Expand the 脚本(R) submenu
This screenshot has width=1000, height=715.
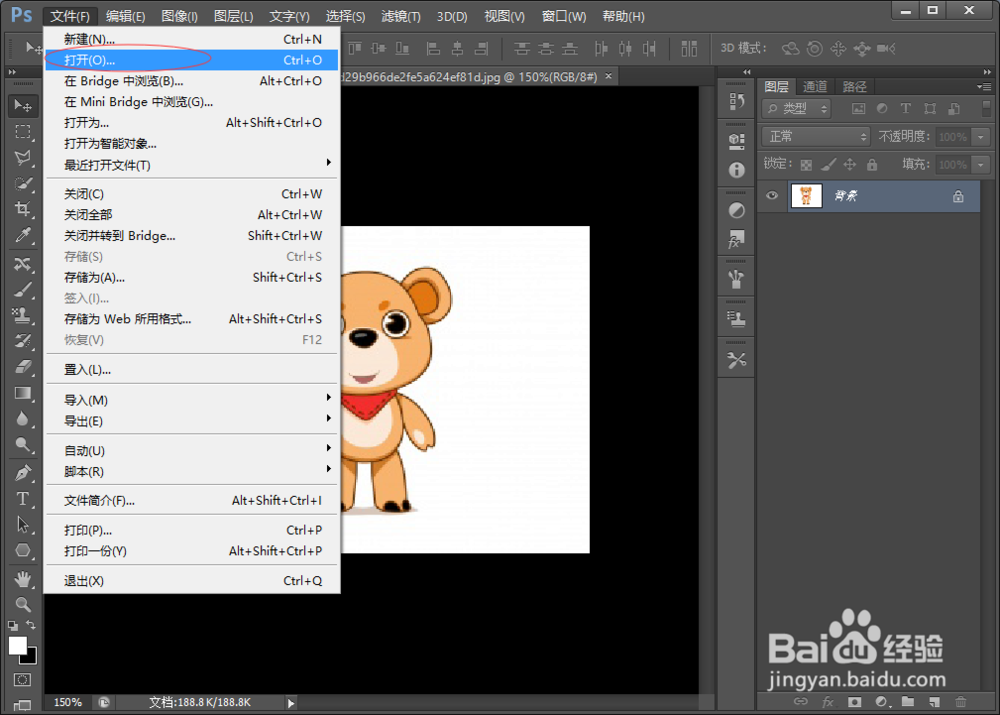click(191, 471)
